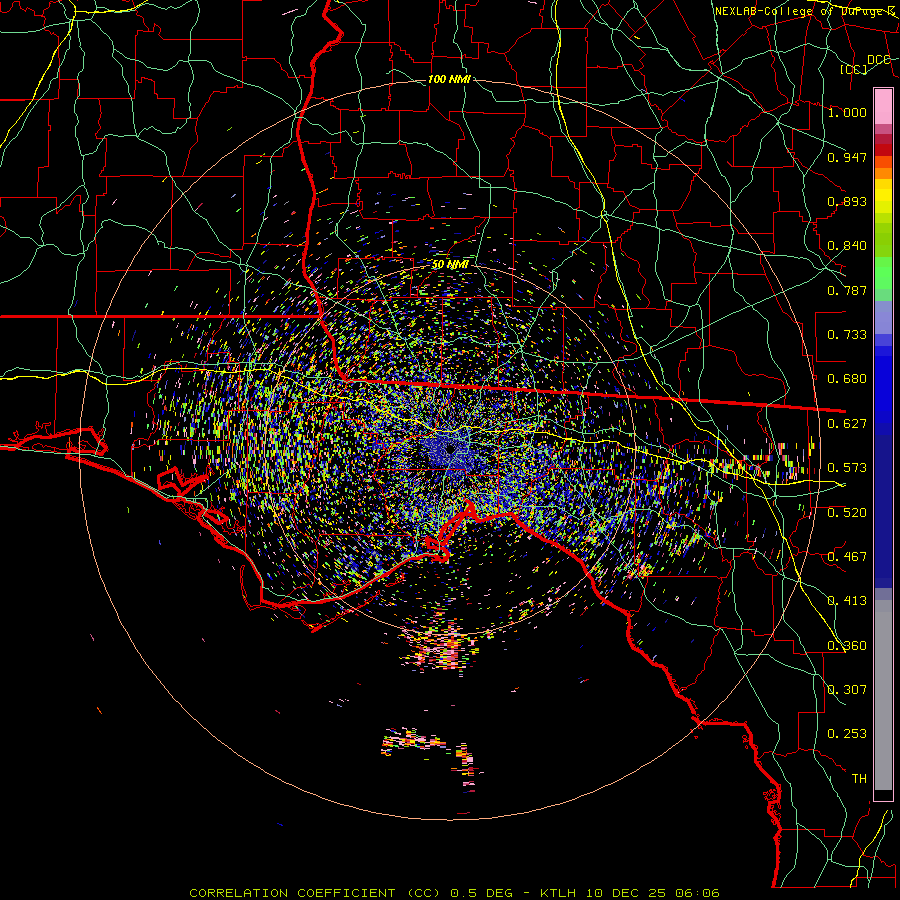Click the 0.947 scale value

(847, 157)
